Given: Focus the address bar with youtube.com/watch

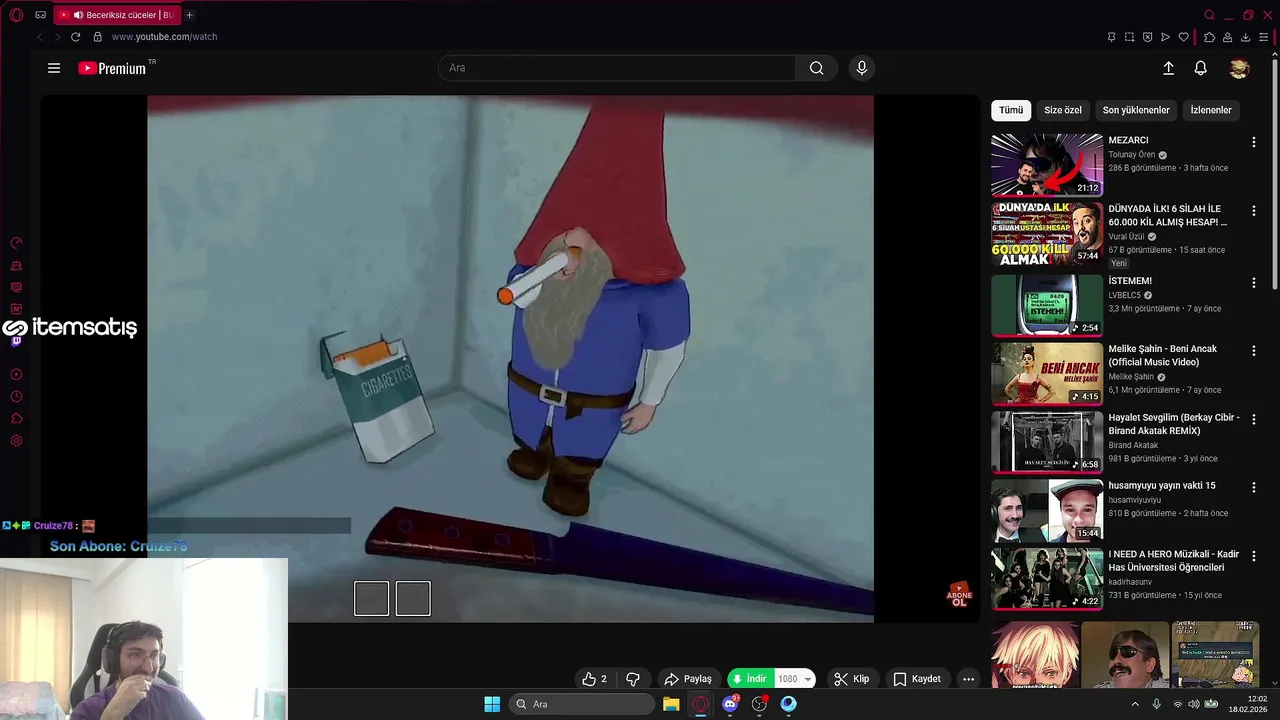Looking at the screenshot, I should (x=164, y=37).
